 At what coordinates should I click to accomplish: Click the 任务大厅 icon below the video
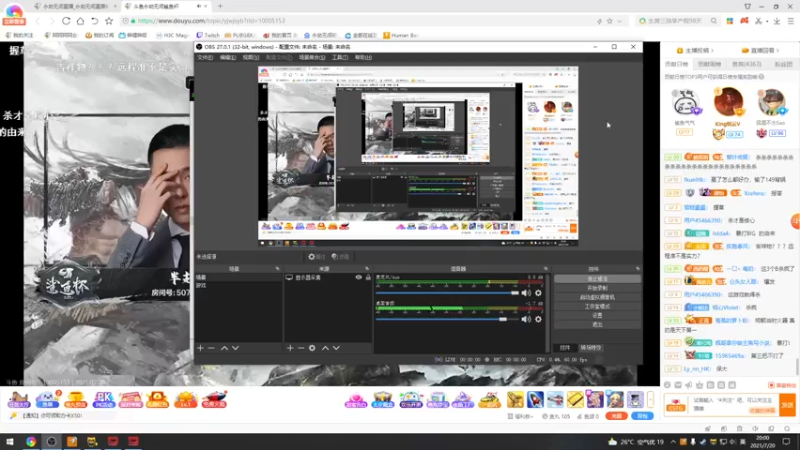pos(19,399)
